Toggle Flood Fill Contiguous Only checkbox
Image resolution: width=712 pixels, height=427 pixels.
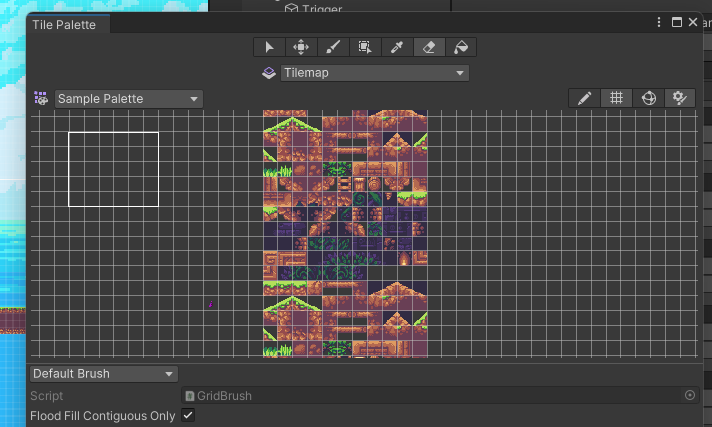(x=188, y=415)
